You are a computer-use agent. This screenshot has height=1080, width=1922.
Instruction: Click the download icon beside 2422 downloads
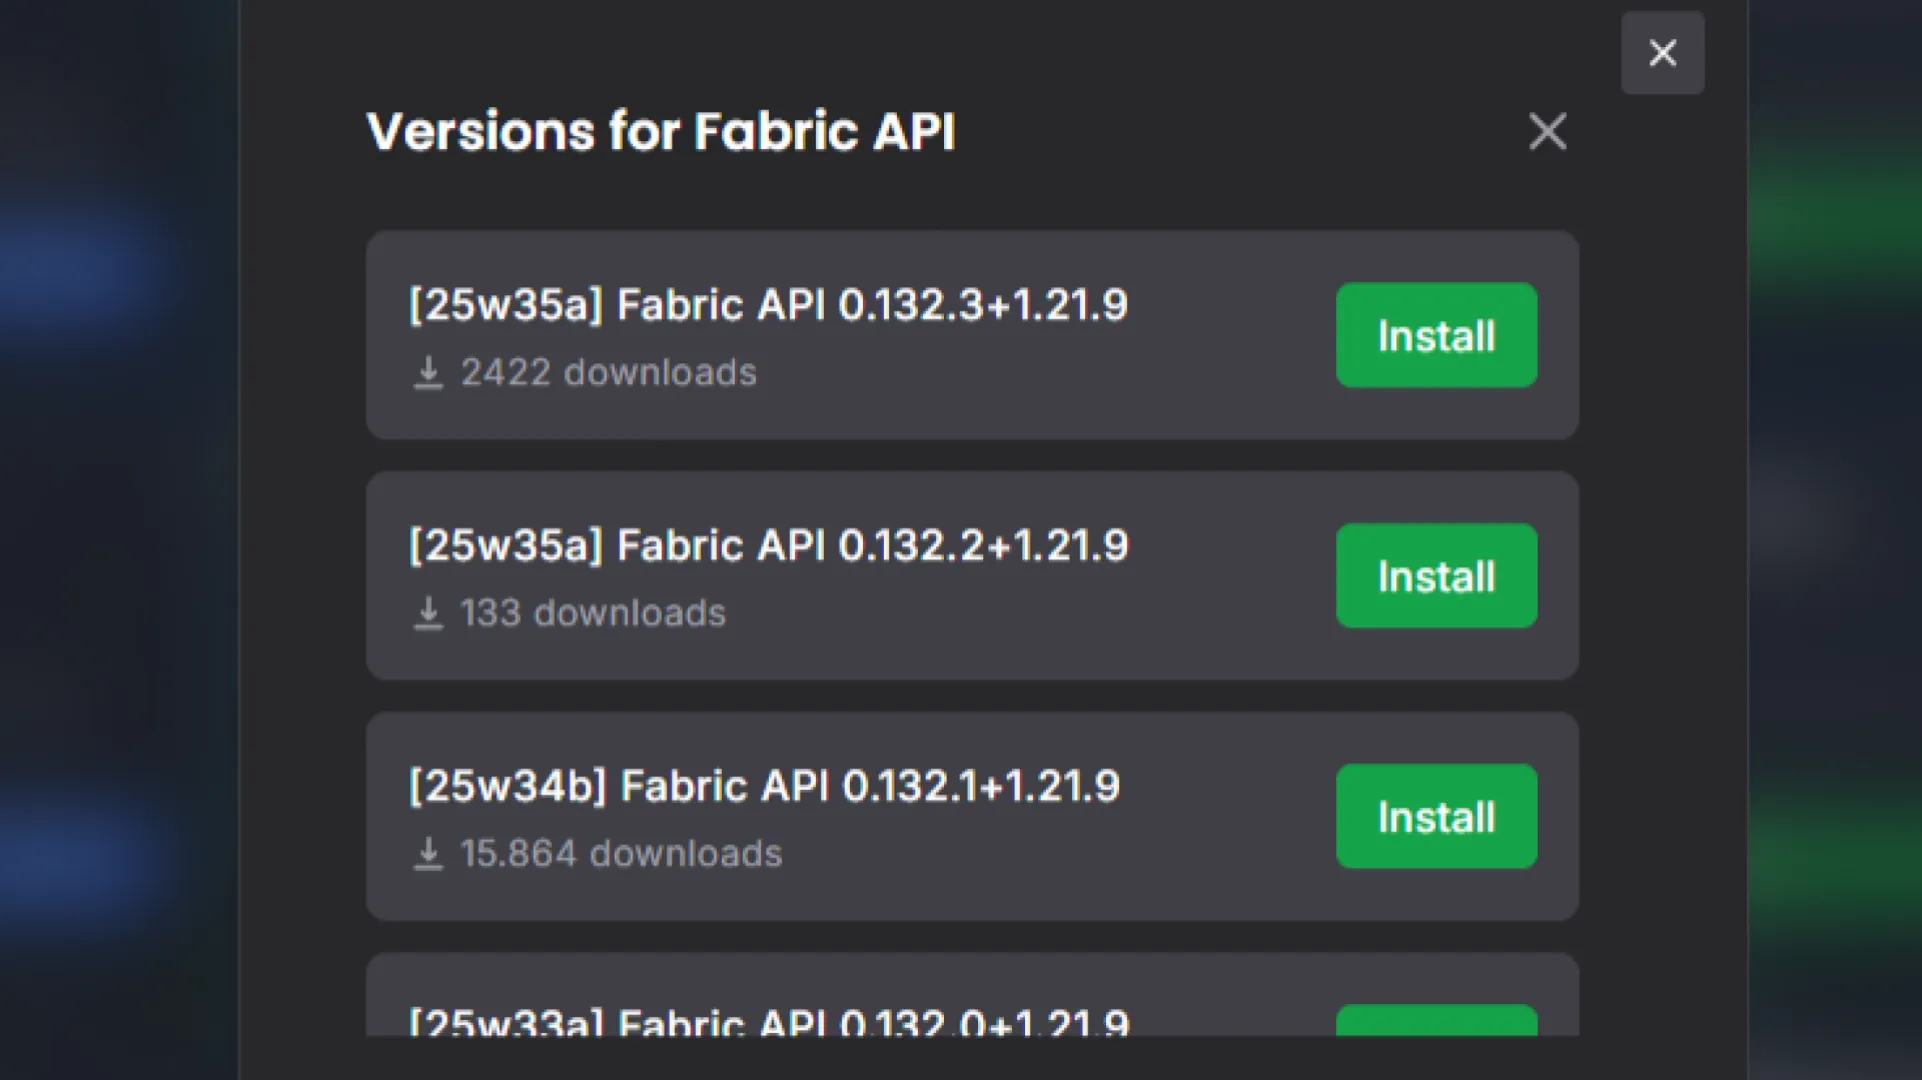click(428, 372)
